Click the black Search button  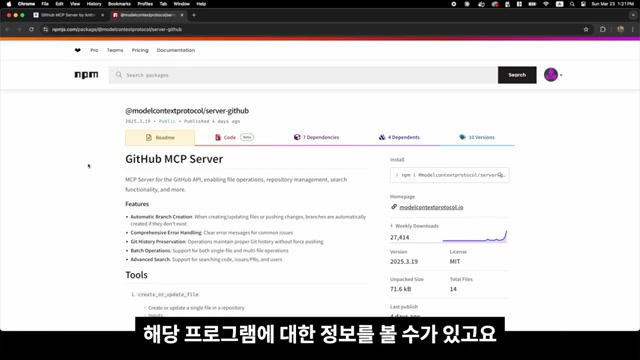517,75
